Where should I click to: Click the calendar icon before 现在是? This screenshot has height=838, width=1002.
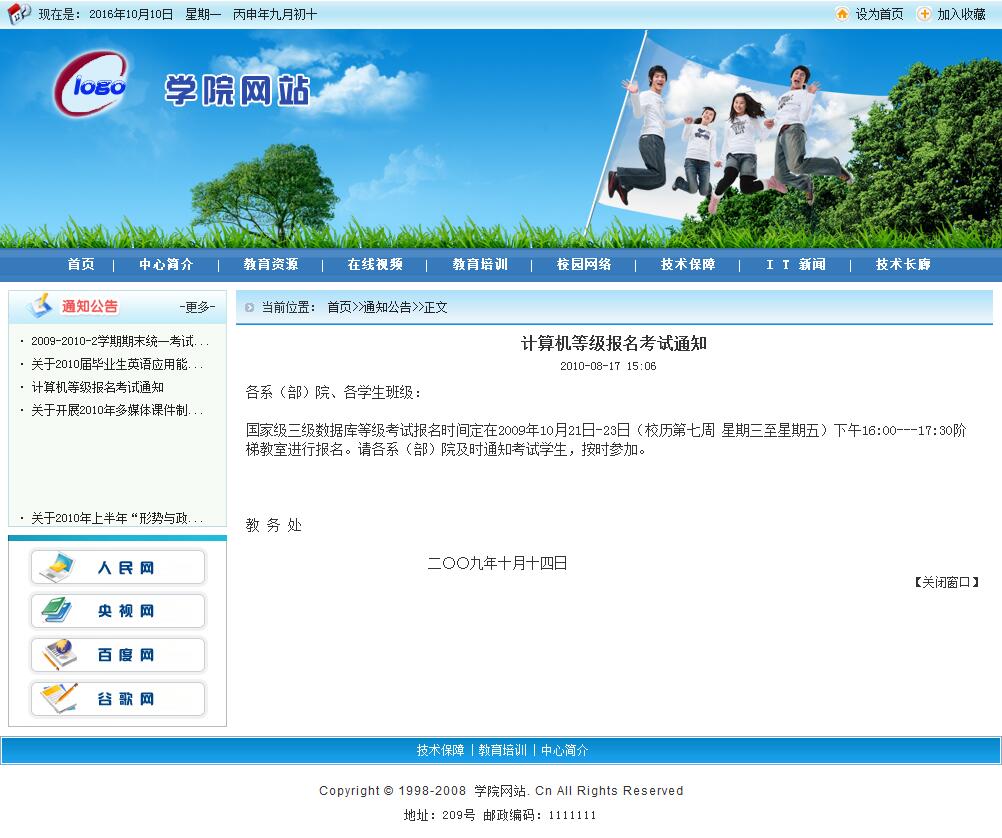pos(19,13)
